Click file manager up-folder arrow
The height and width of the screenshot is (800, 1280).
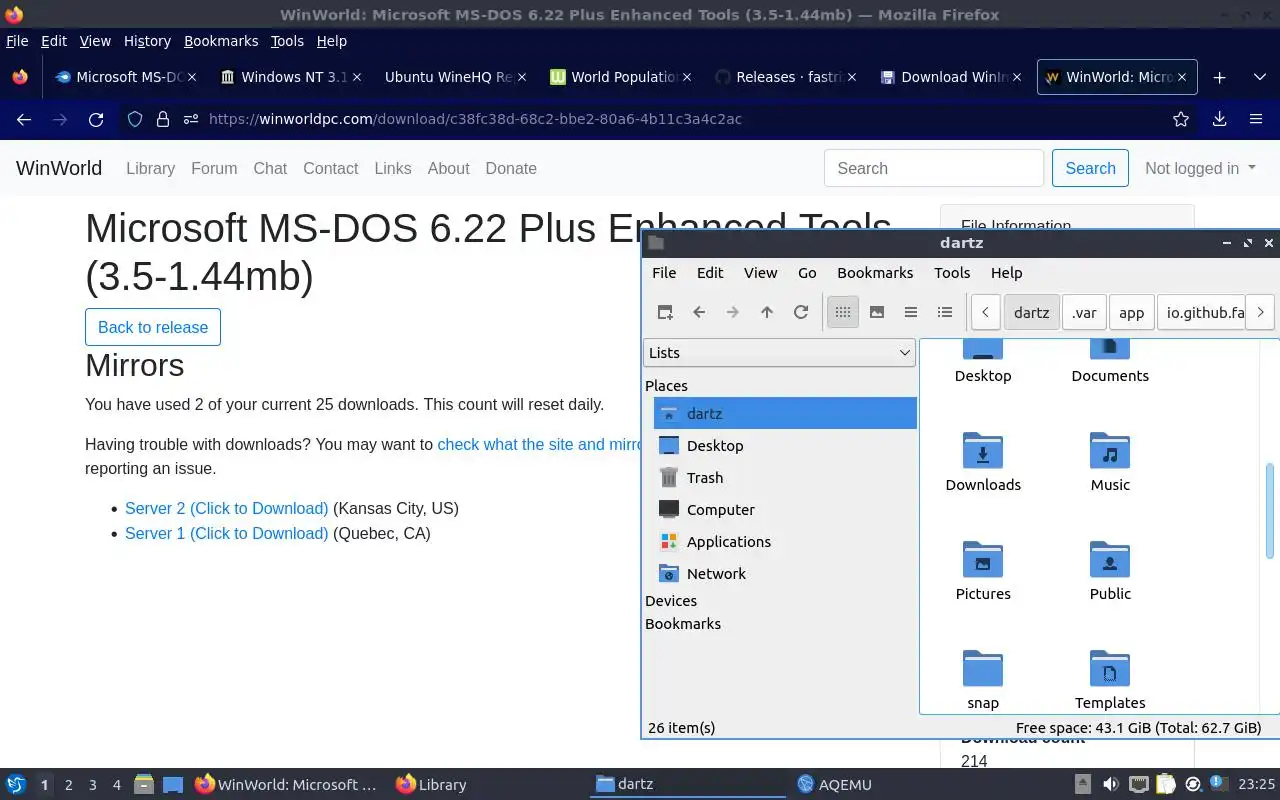point(767,312)
